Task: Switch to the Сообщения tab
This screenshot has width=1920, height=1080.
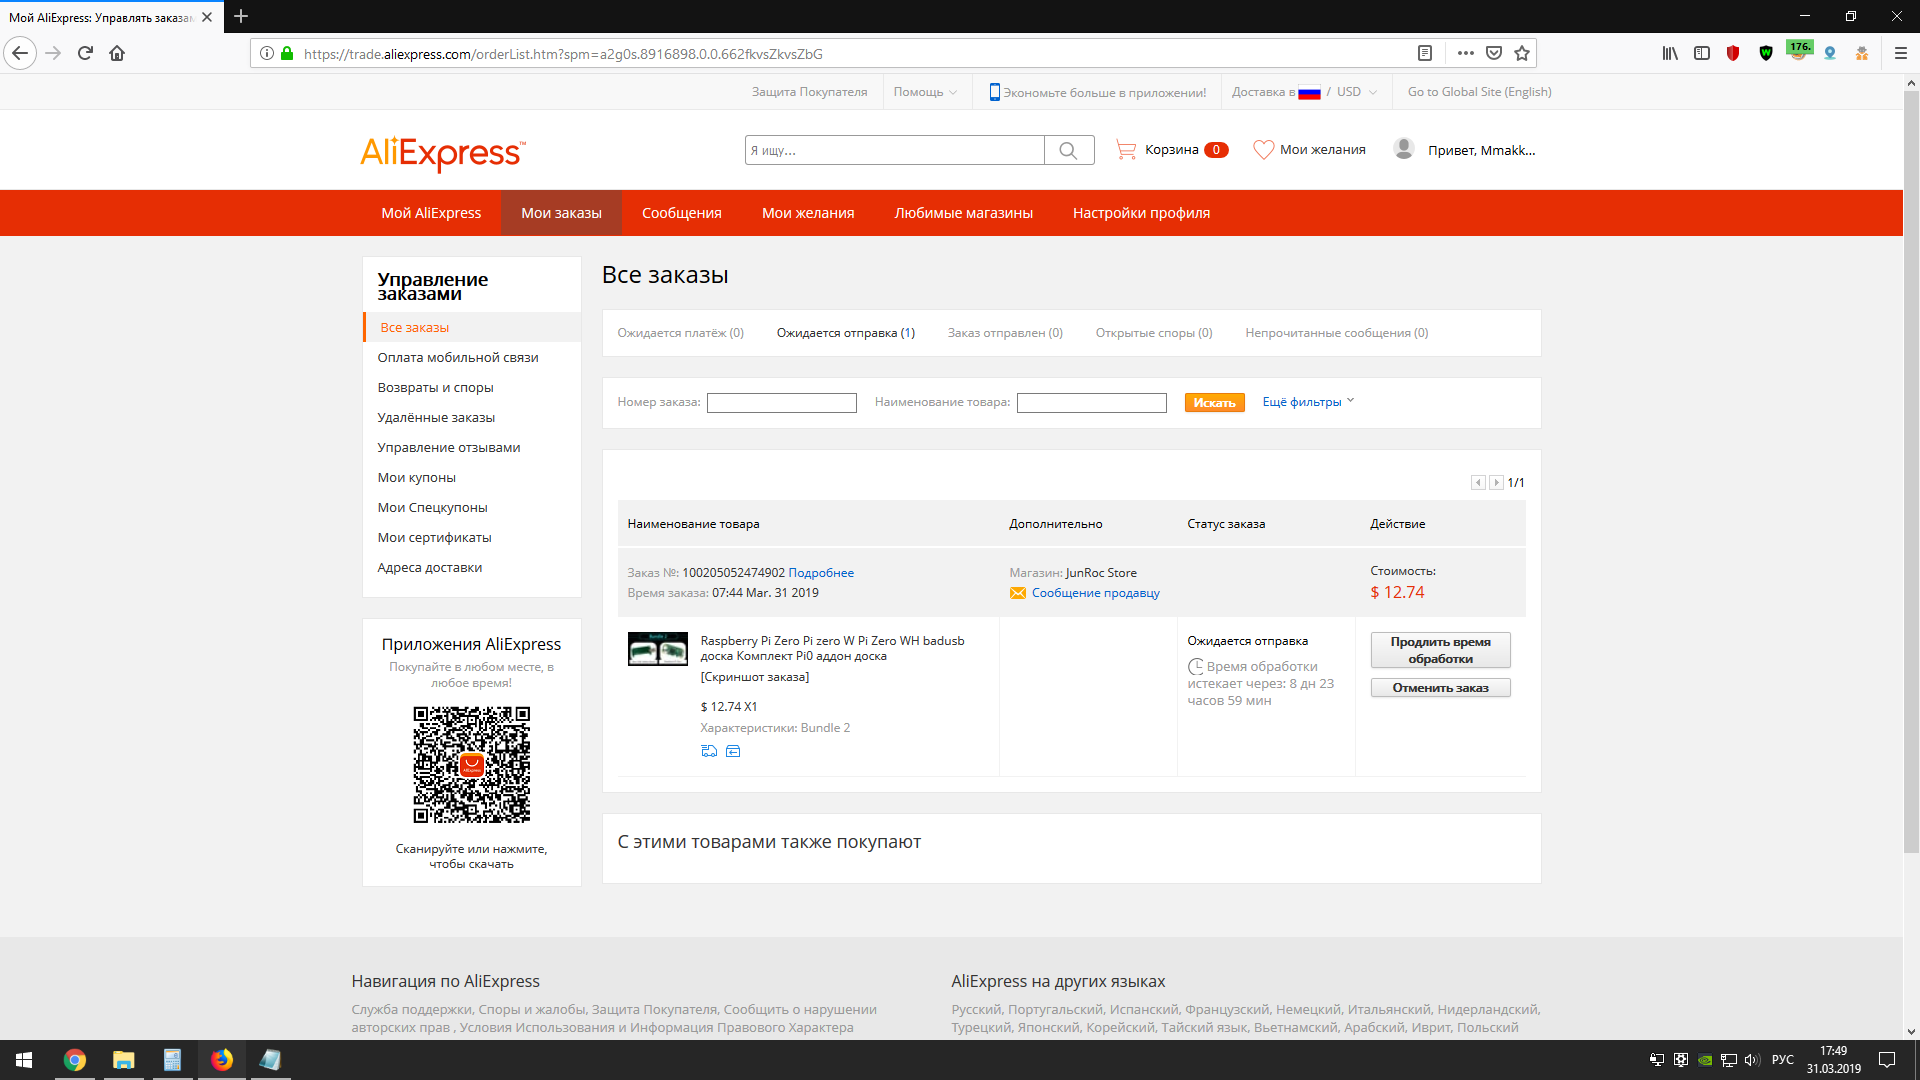Action: click(x=682, y=213)
